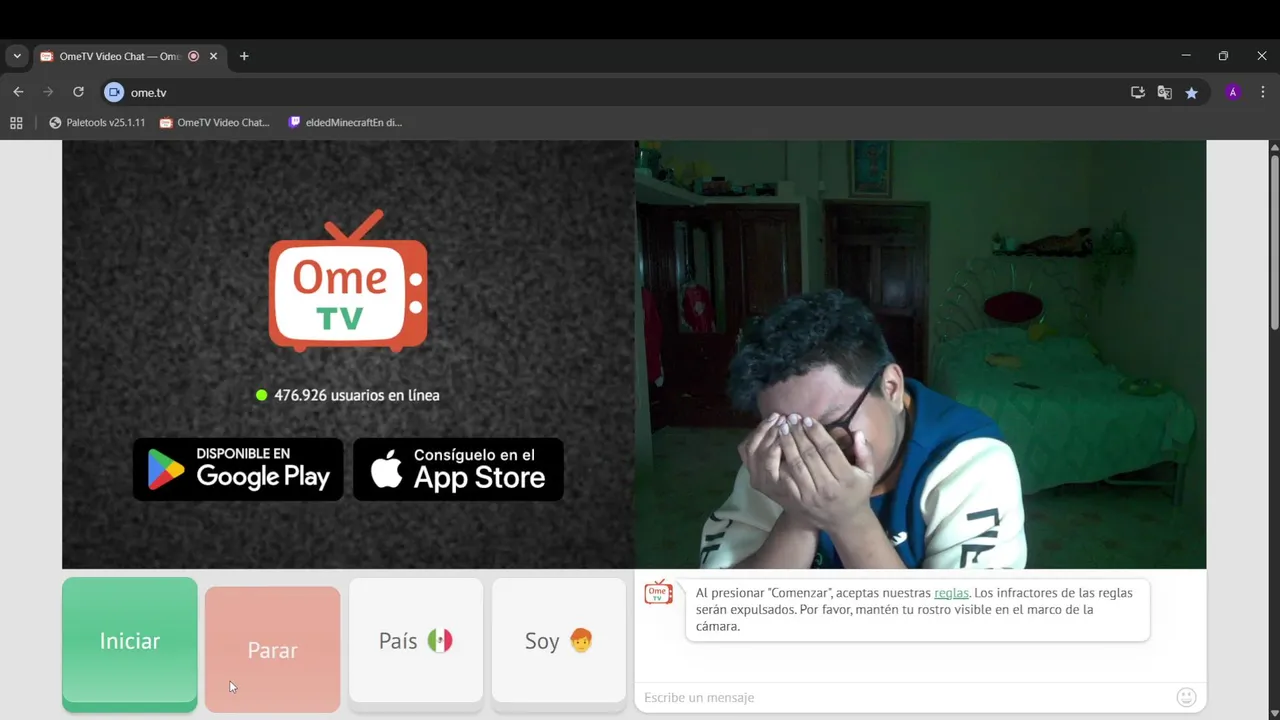The image size is (1280, 720).
Task: Reload the ome.tv page
Action: click(78, 92)
